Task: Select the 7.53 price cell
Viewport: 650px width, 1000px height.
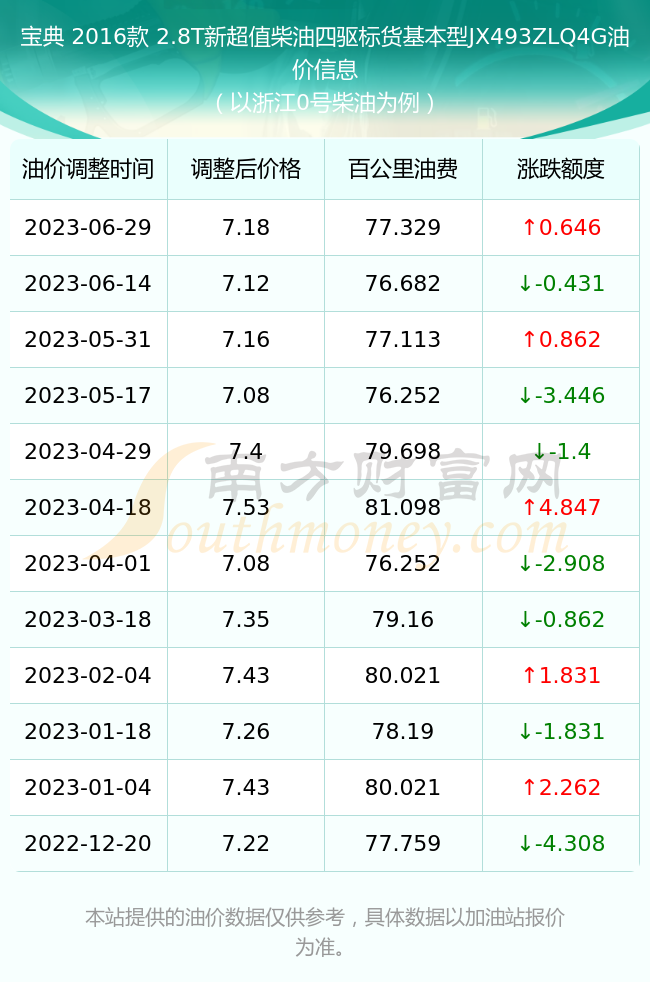Action: 246,508
